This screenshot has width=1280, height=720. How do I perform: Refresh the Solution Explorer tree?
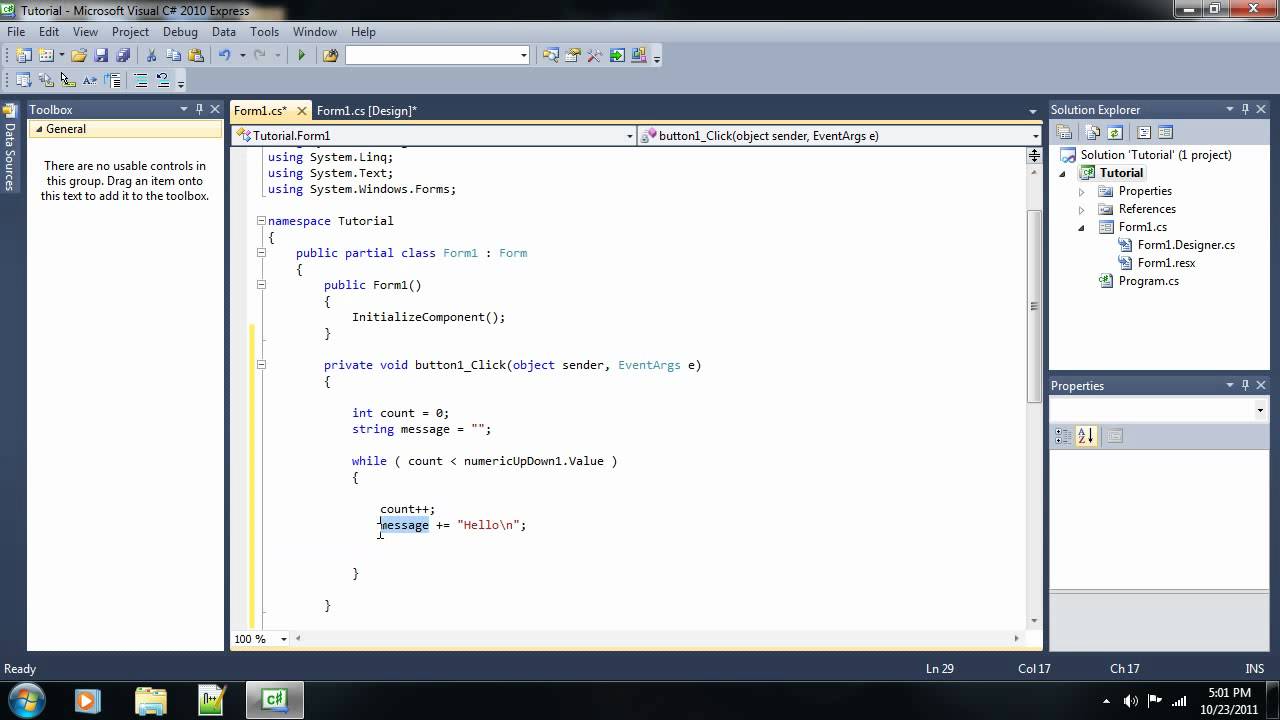(x=1115, y=132)
